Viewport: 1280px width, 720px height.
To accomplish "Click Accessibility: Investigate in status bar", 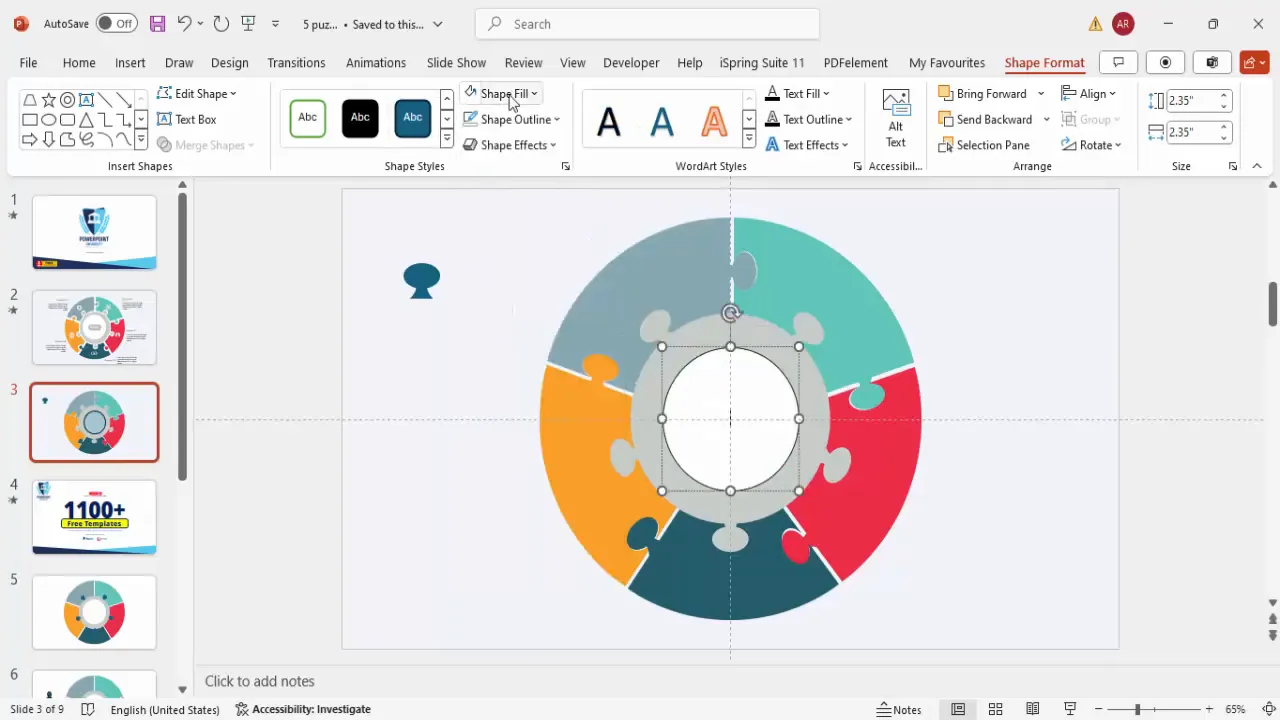I will [x=303, y=709].
